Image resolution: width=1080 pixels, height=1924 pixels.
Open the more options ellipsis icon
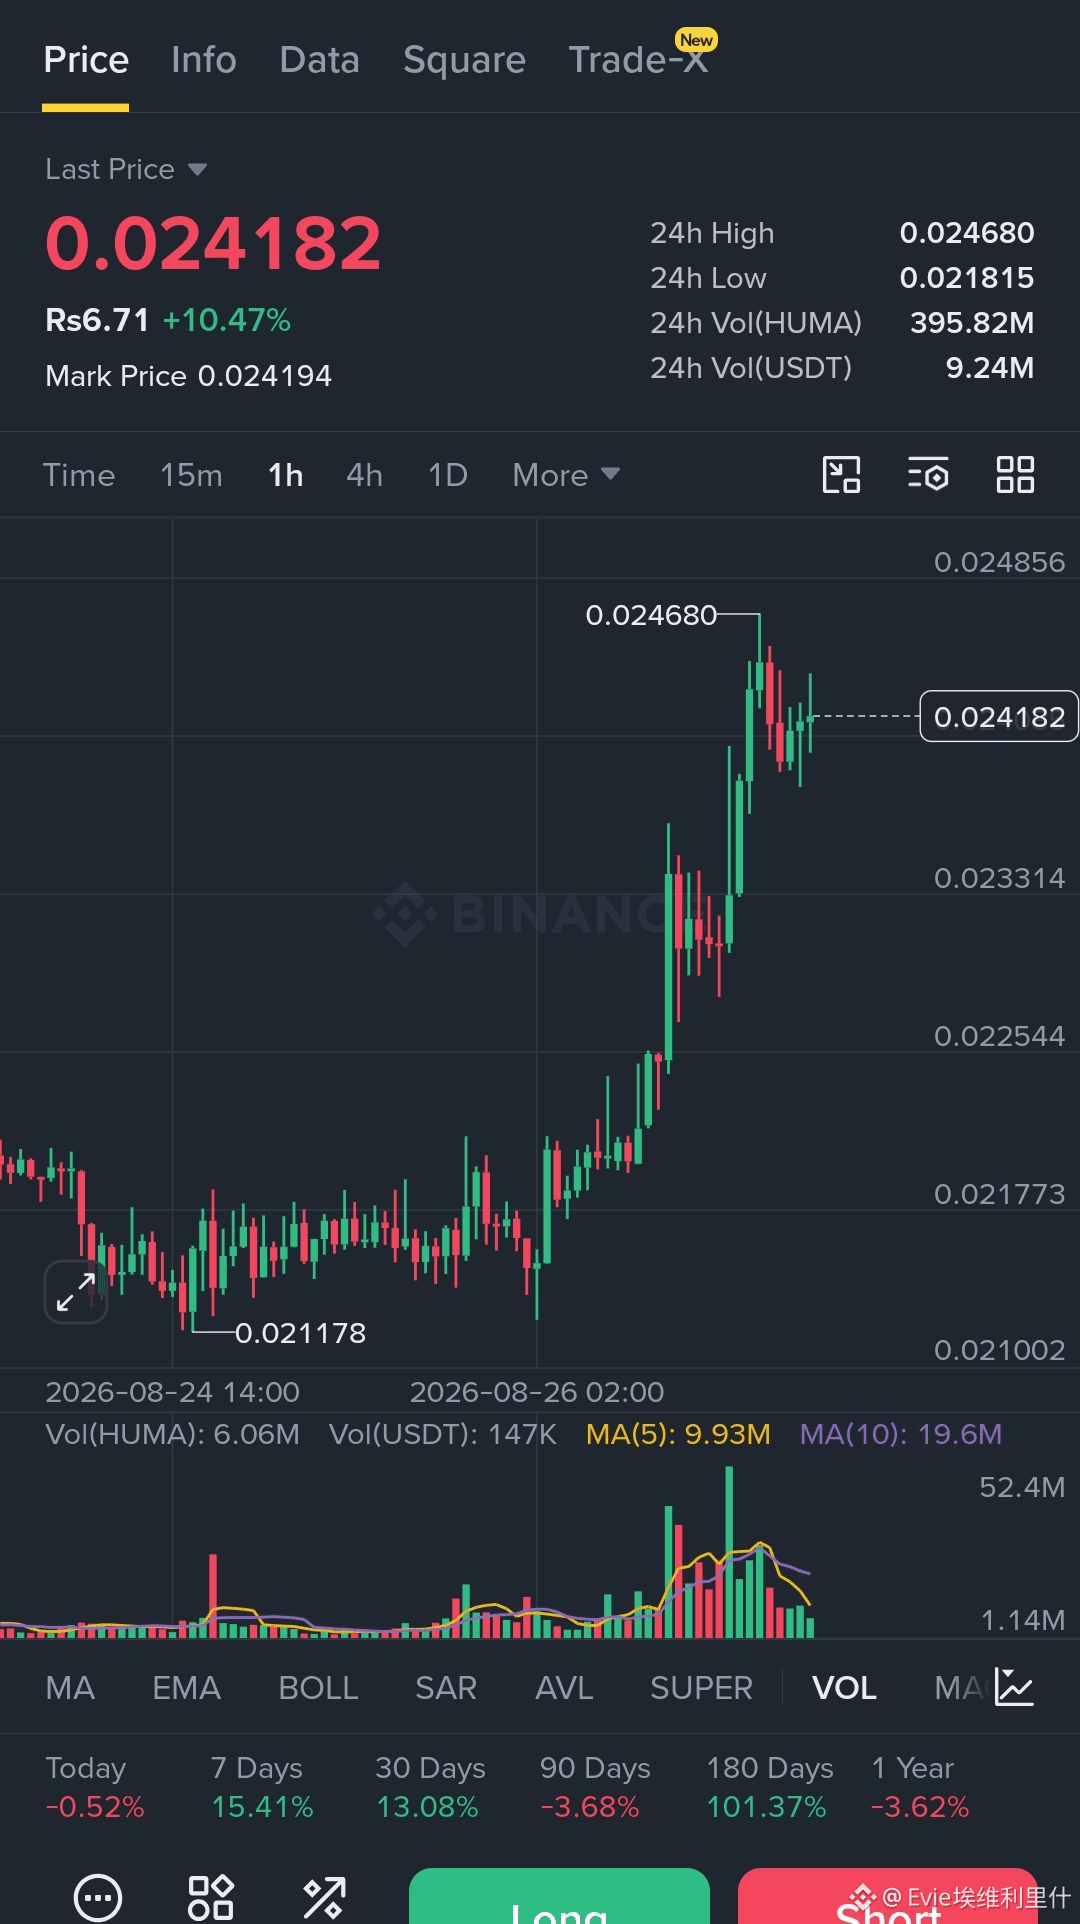click(98, 1897)
